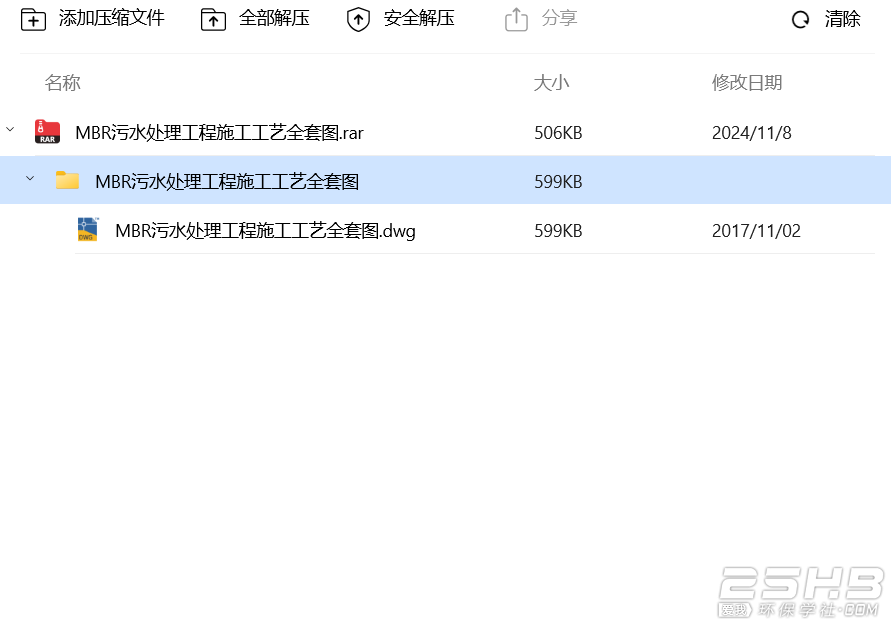Select 安全解压 option
891x624 pixels.
[x=419, y=18]
